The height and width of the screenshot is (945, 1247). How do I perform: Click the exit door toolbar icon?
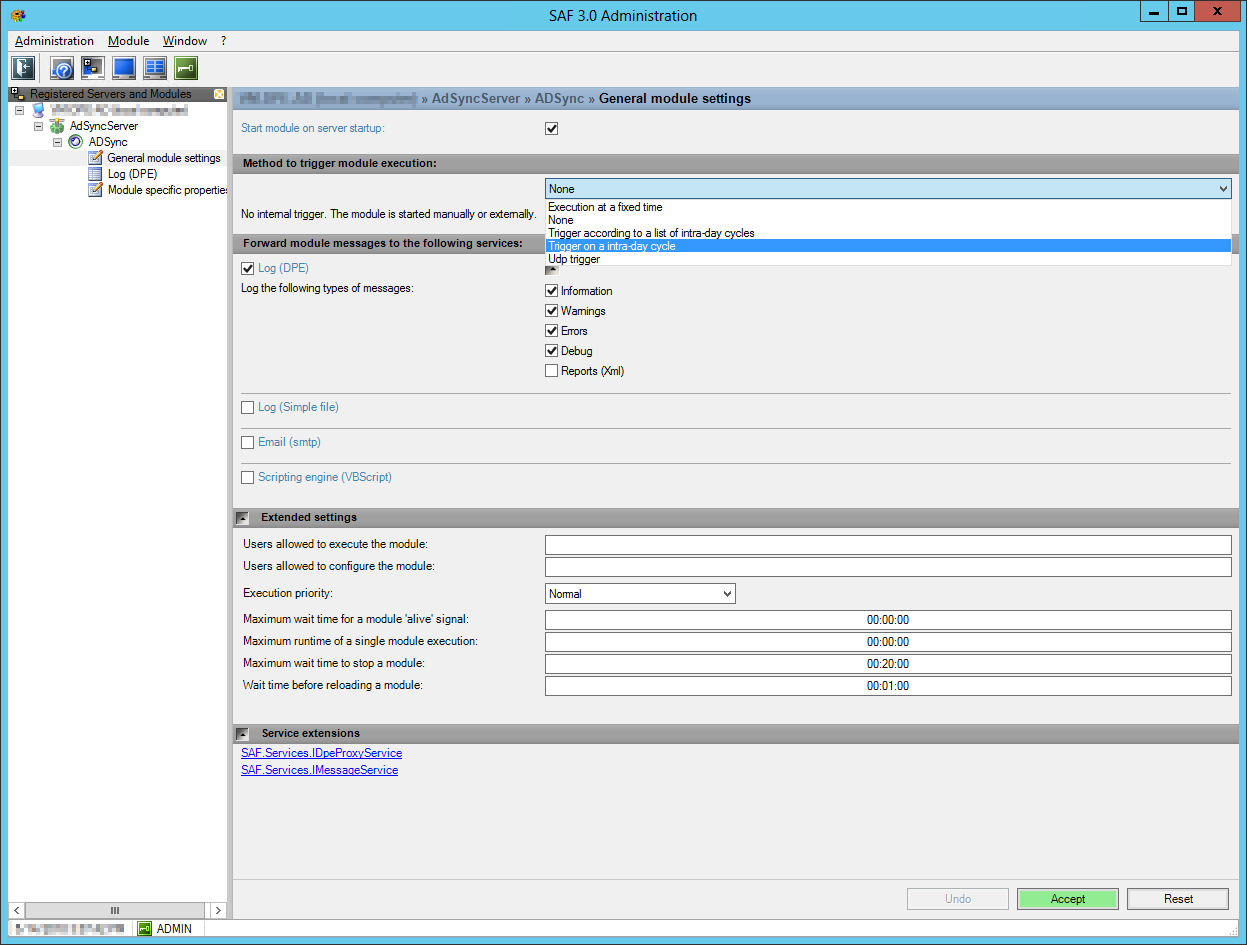23,68
